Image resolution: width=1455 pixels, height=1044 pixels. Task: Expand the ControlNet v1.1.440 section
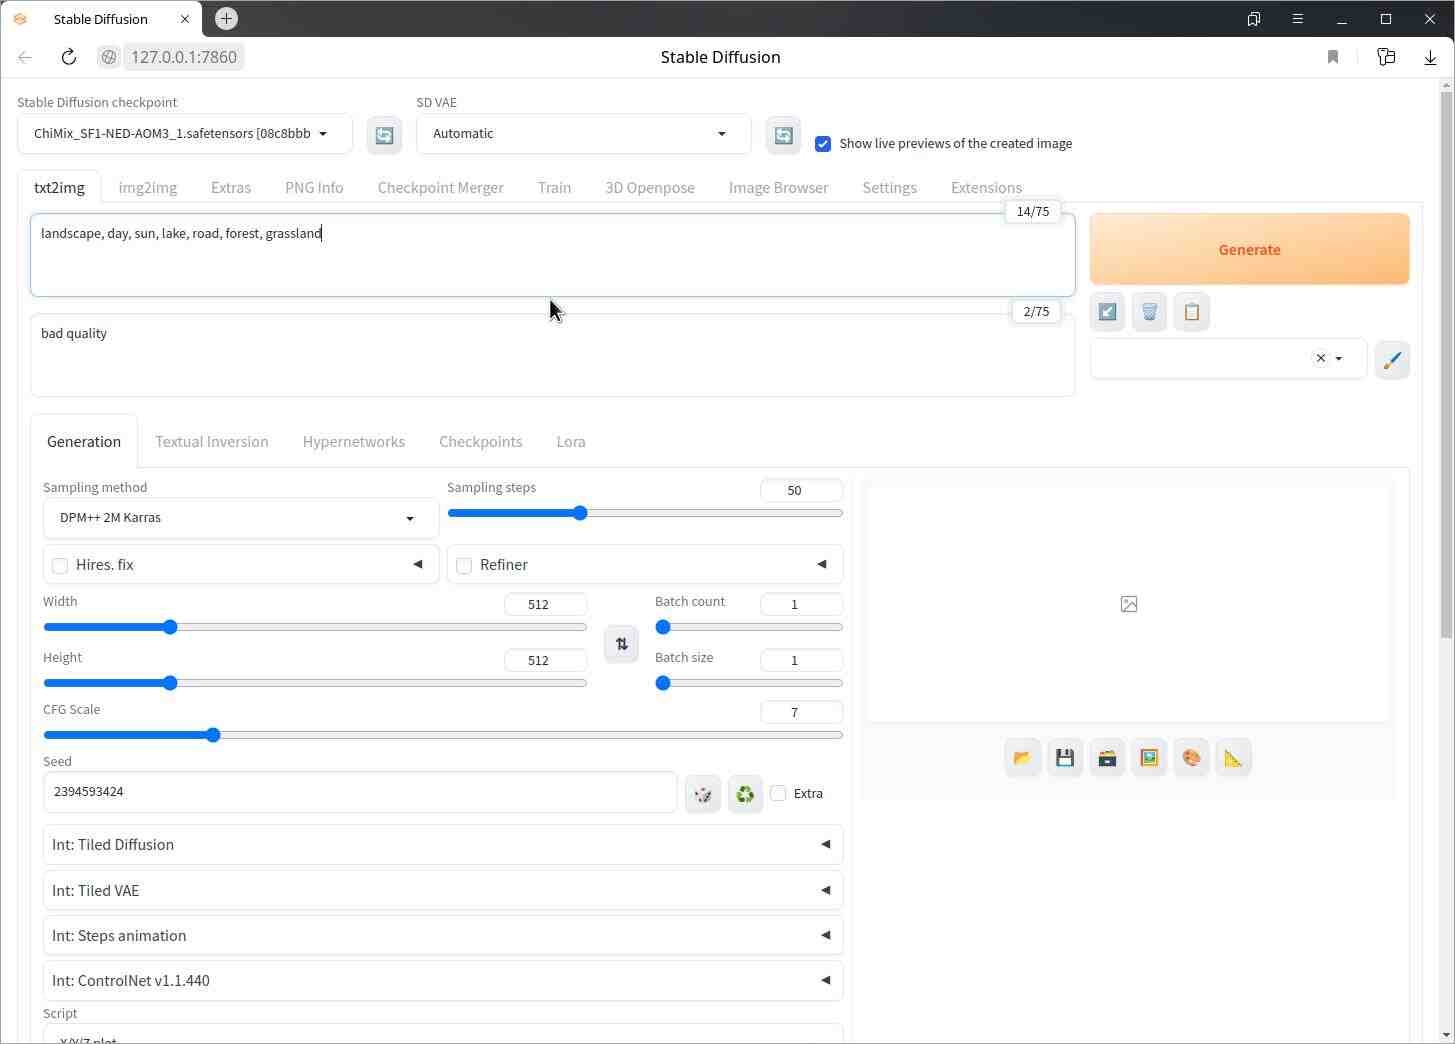pyautogui.click(x=443, y=980)
